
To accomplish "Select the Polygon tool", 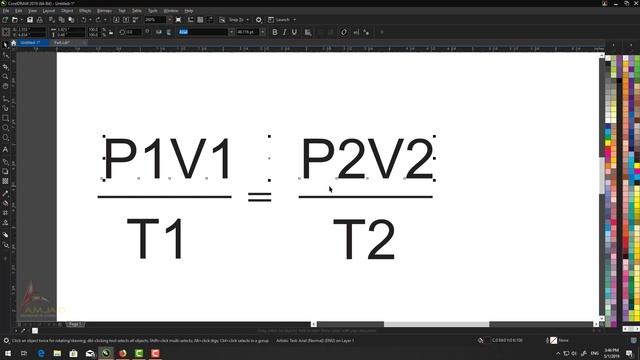I will [x=5, y=138].
